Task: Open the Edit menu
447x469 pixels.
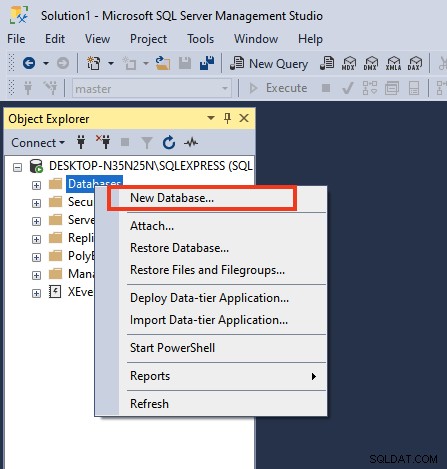Action: coord(55,39)
